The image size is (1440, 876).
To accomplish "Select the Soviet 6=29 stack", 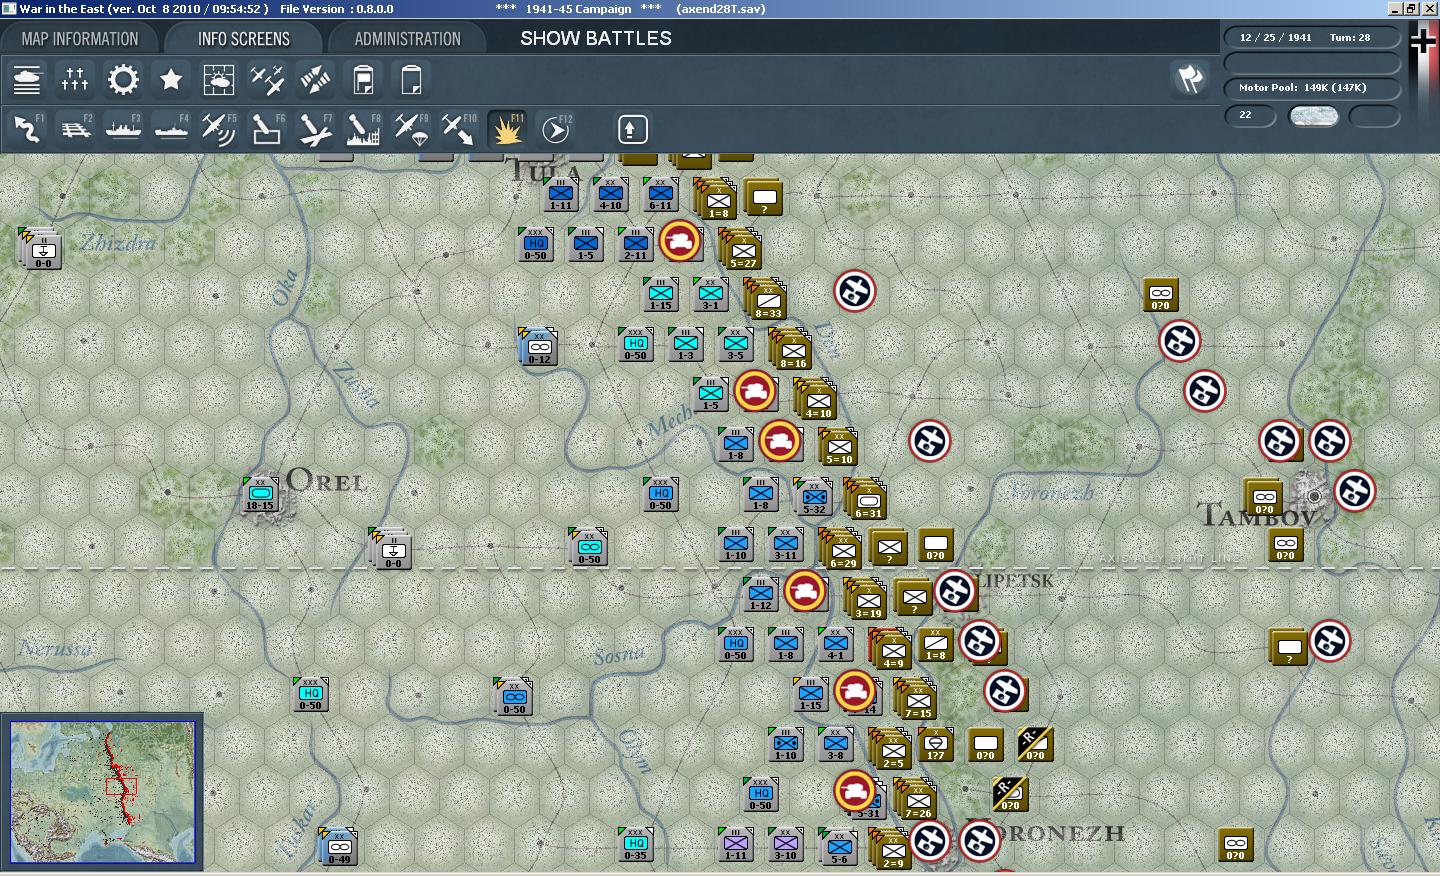I will click(841, 549).
